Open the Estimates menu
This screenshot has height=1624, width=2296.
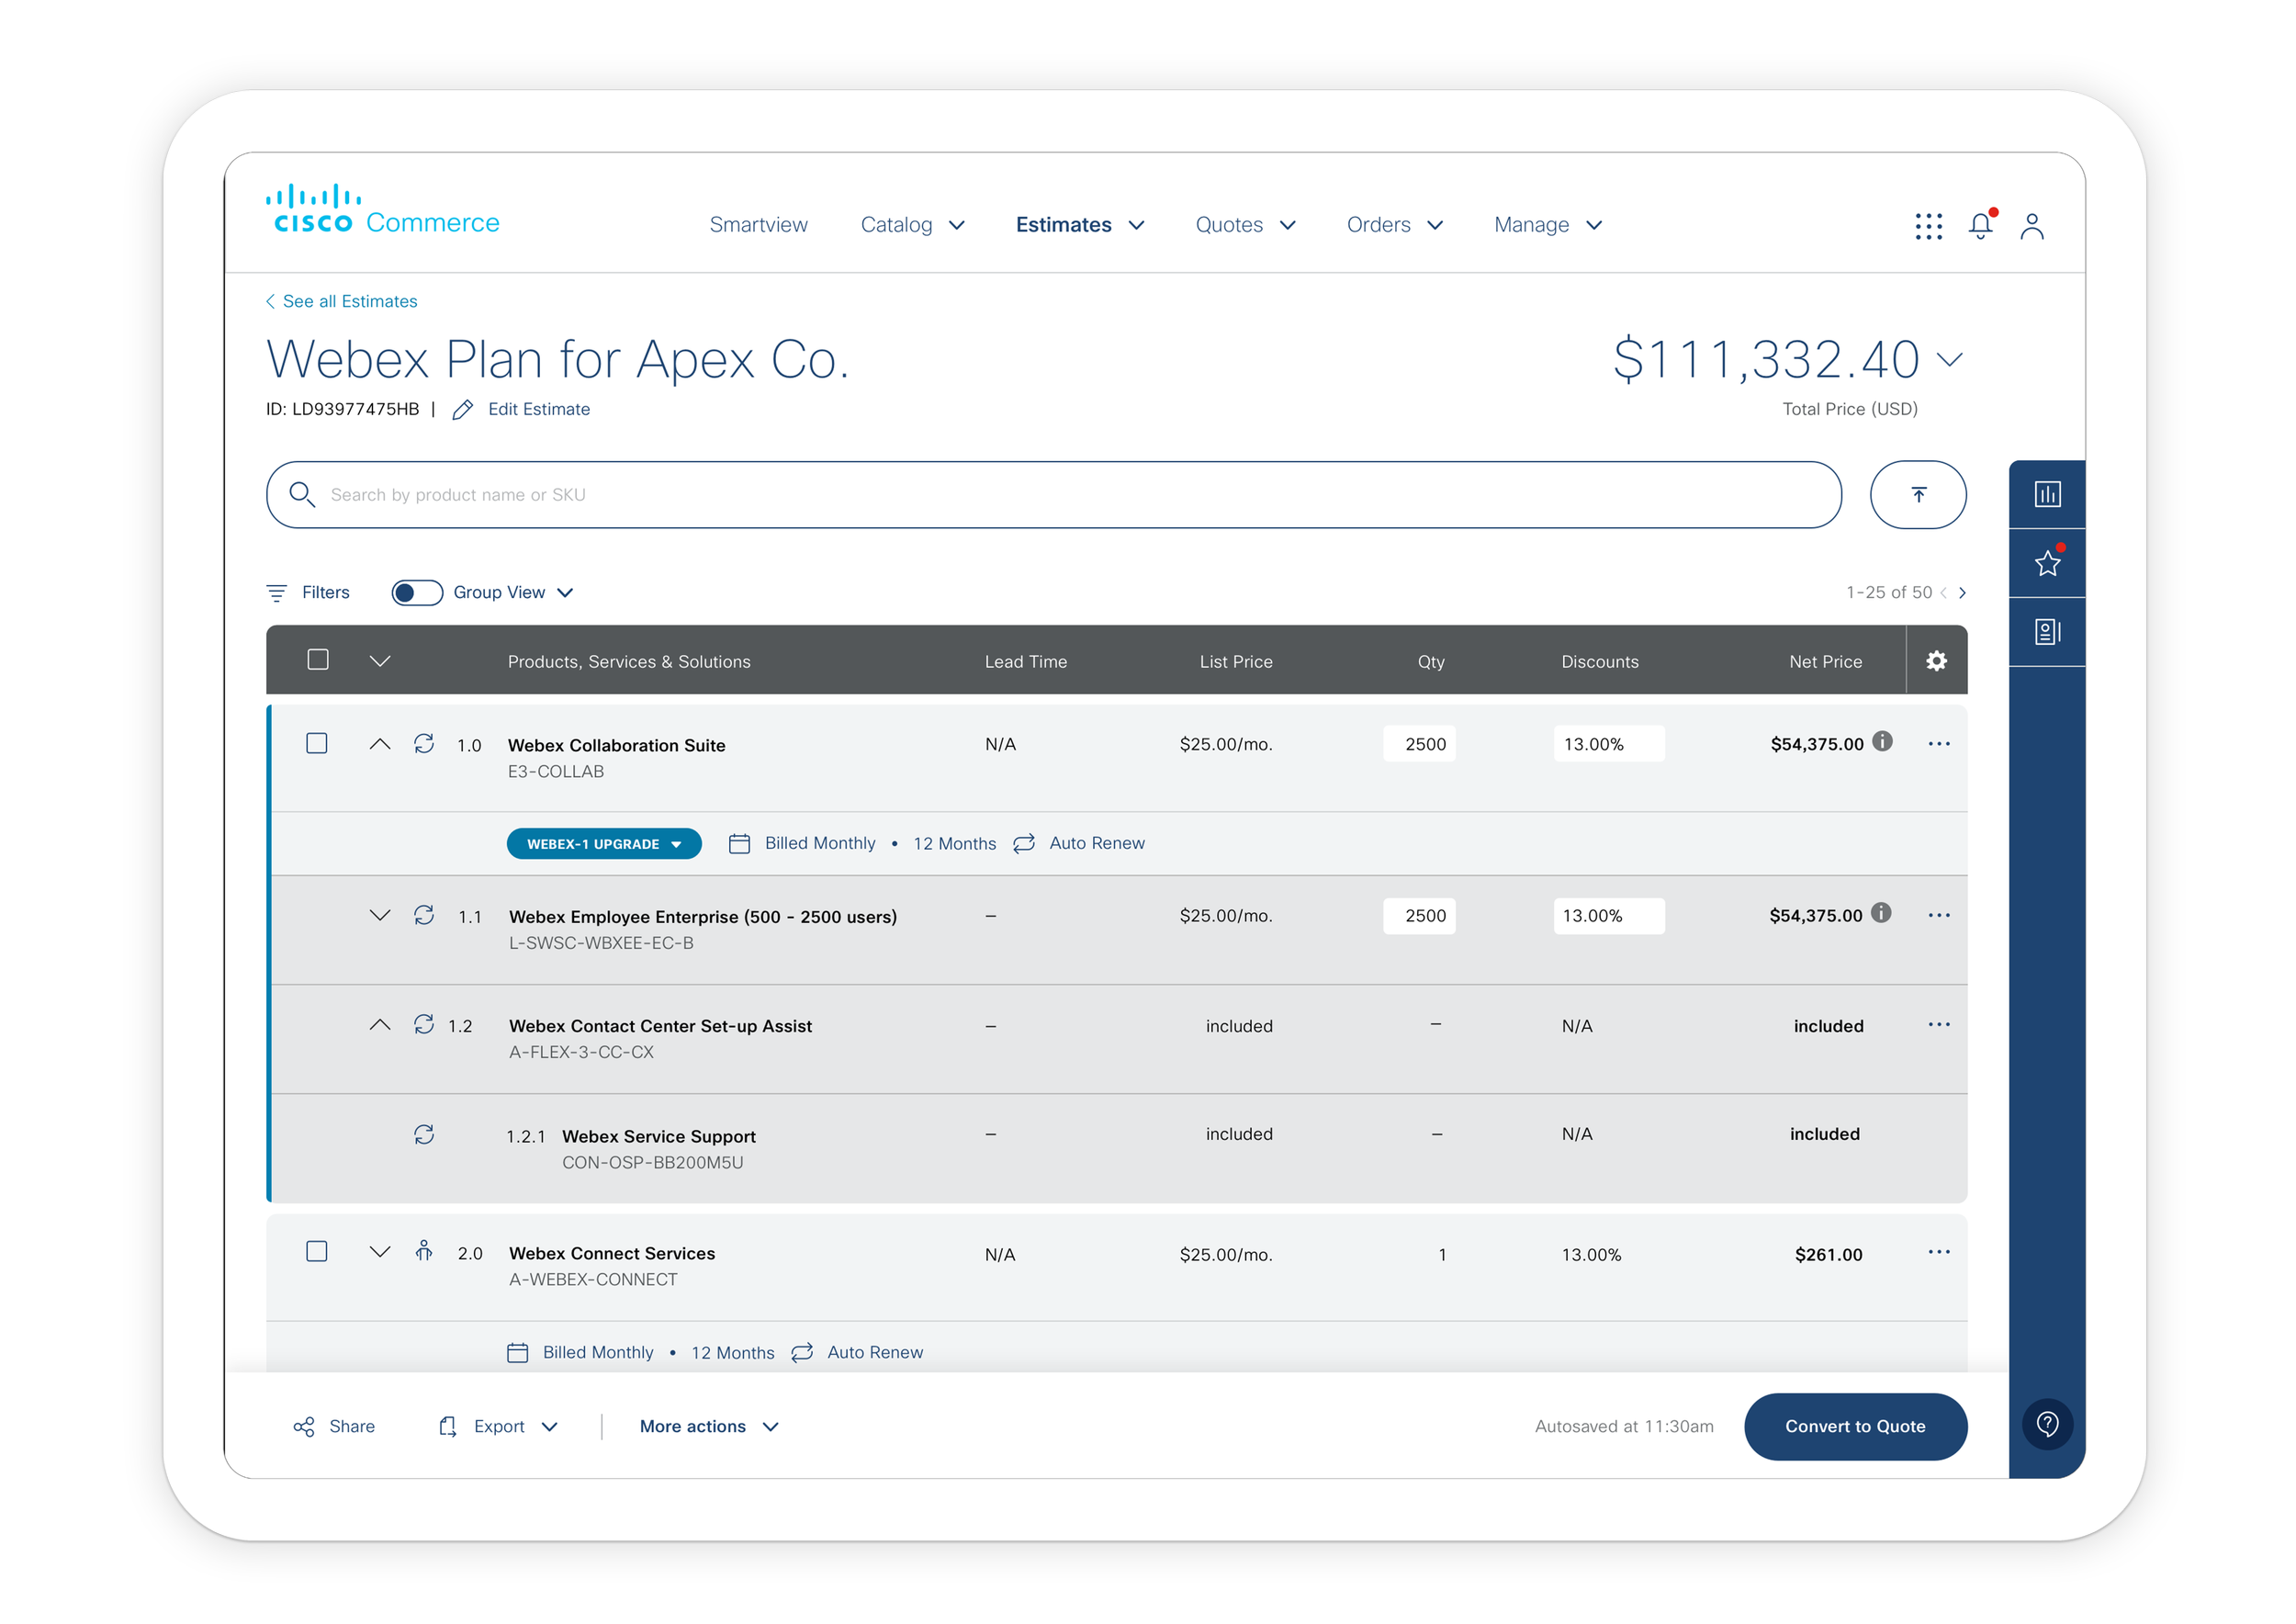[x=1079, y=225]
